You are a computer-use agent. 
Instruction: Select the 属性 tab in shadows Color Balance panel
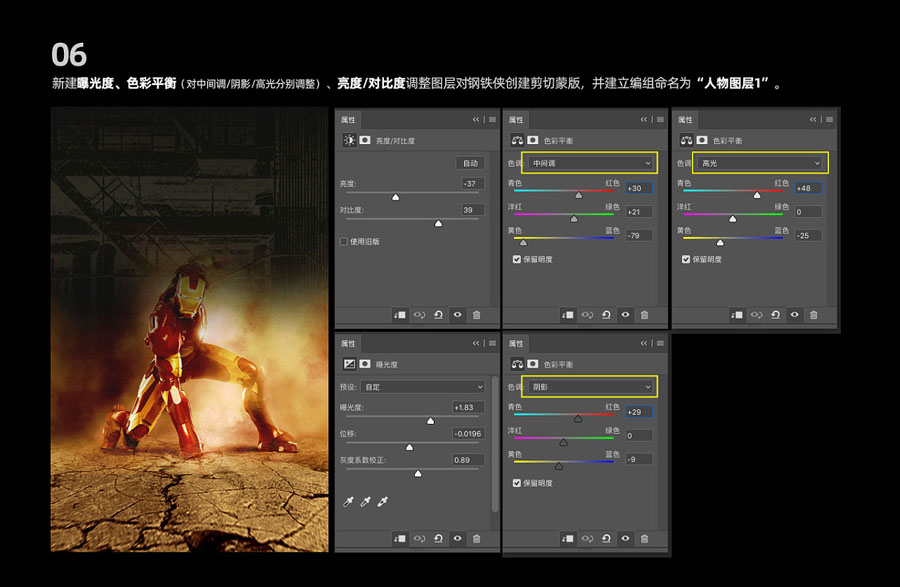tap(516, 343)
